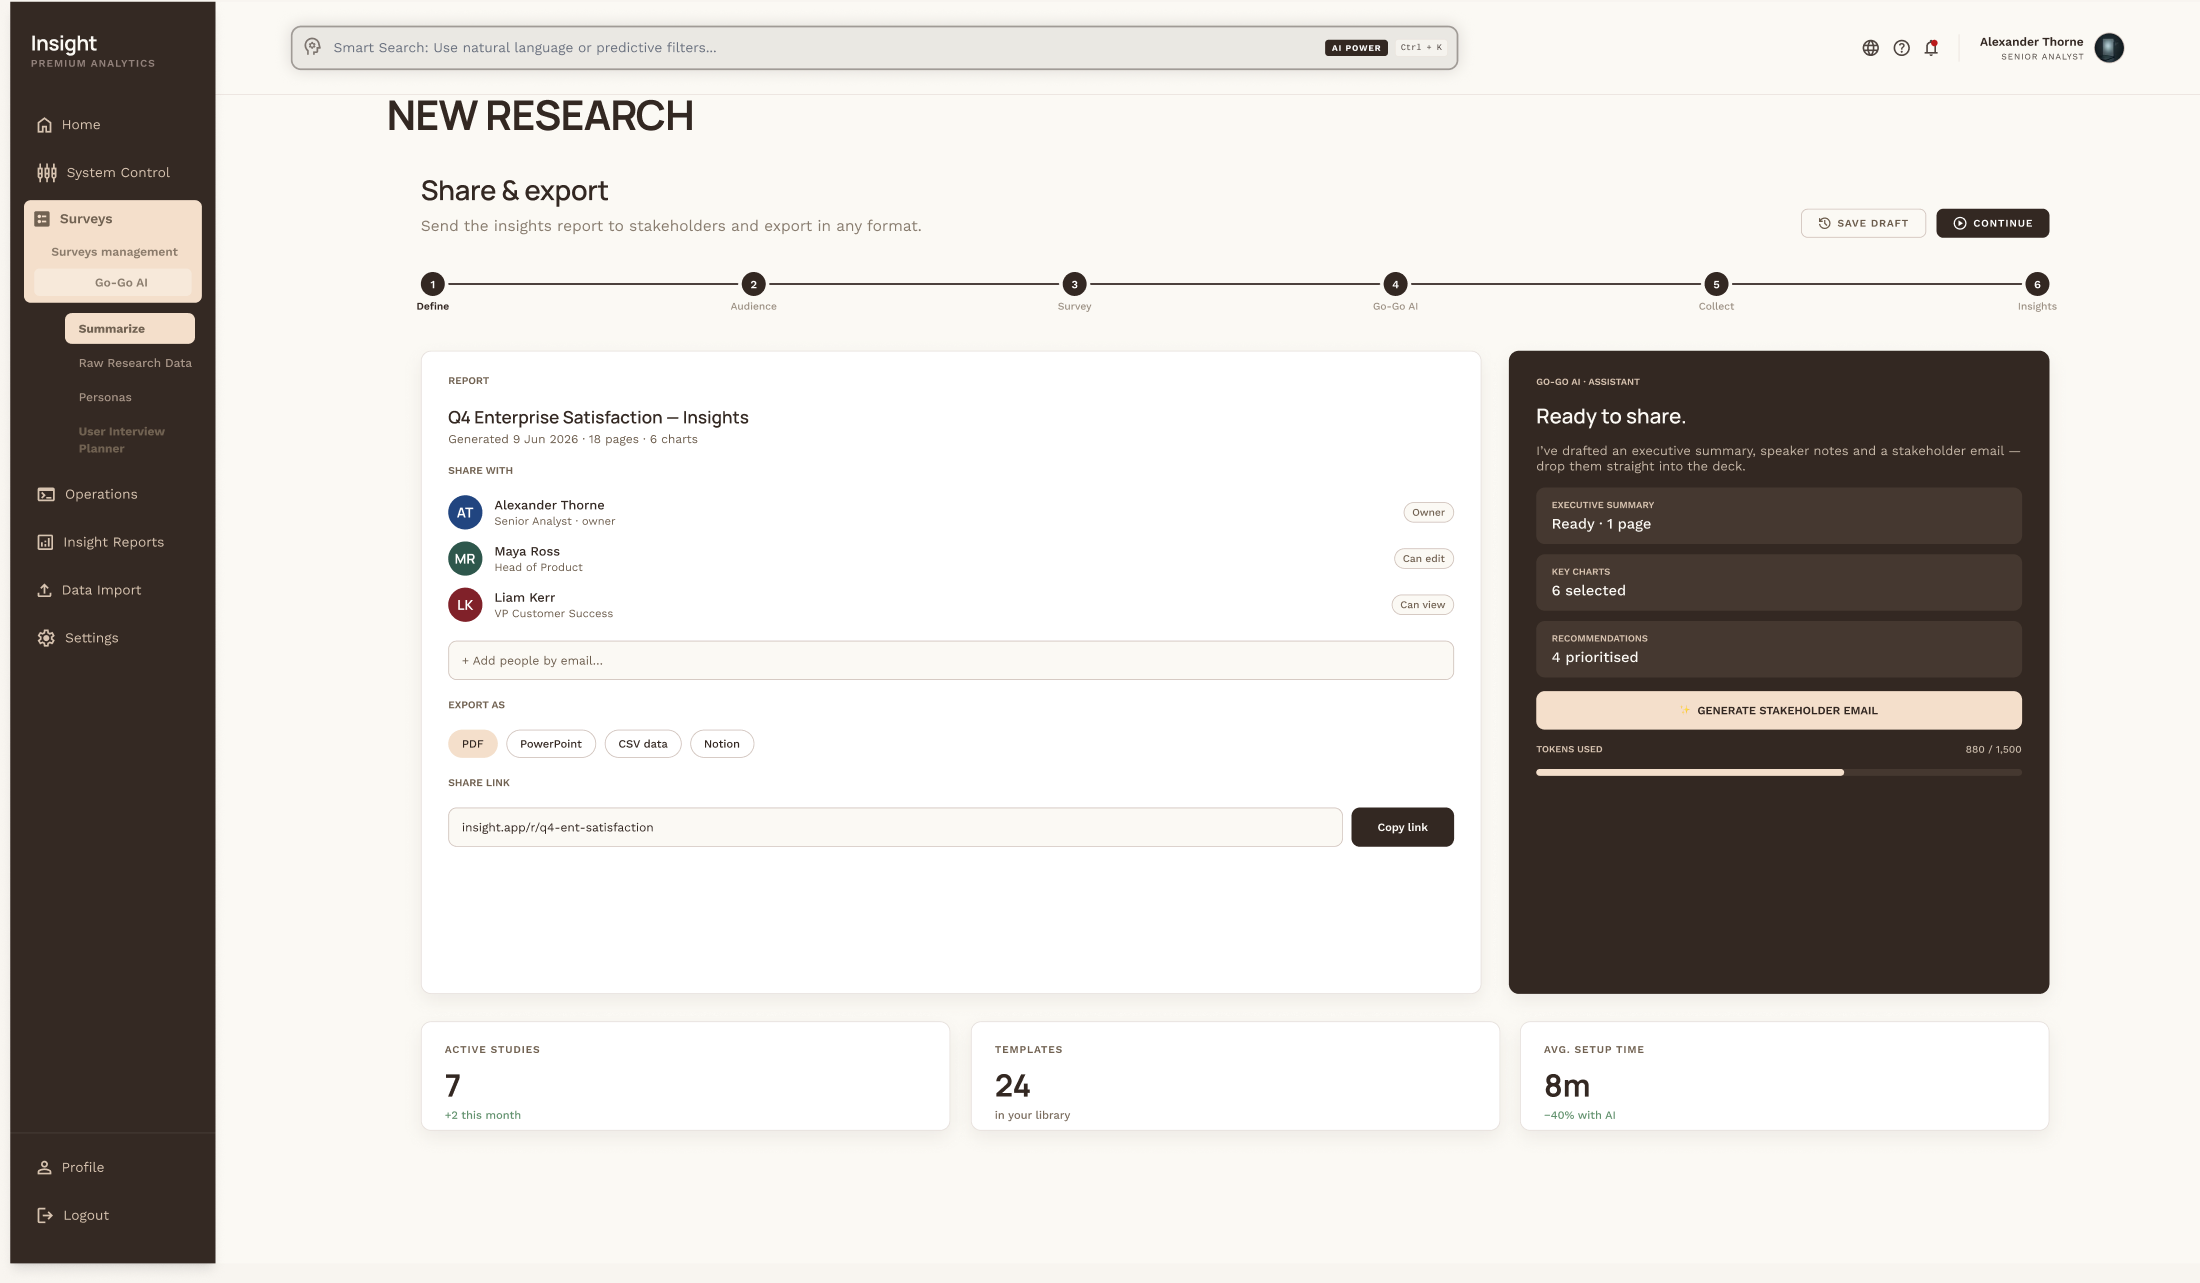The width and height of the screenshot is (2200, 1283).
Task: Go to step 6 Insights
Action: pos(2037,285)
